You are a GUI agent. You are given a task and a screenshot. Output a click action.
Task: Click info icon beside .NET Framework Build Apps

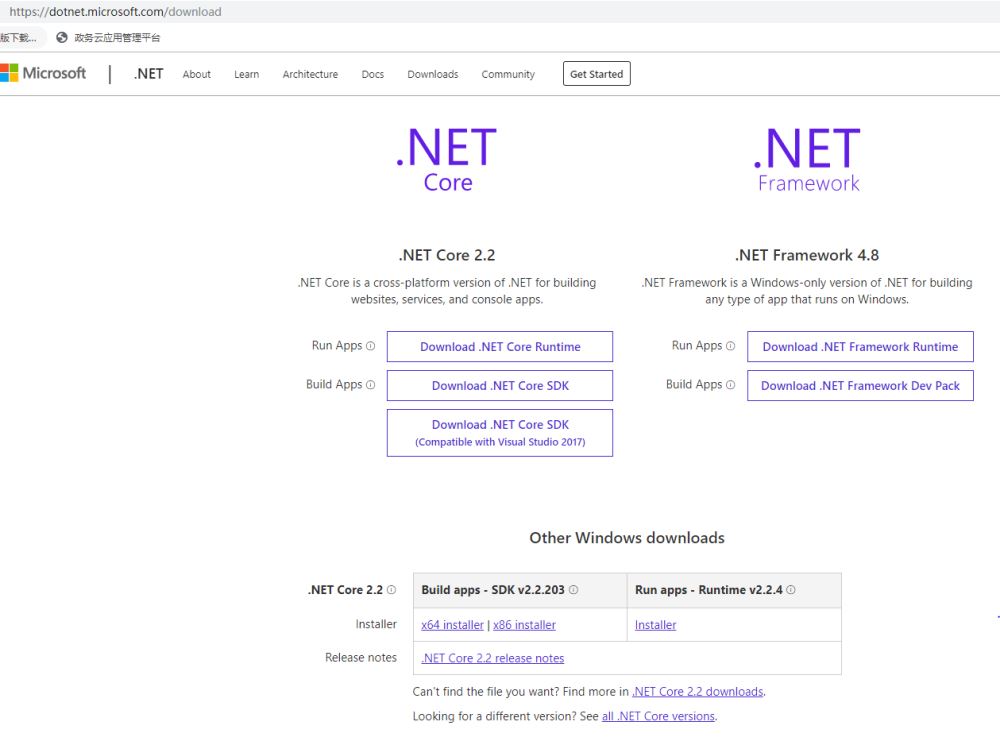730,385
